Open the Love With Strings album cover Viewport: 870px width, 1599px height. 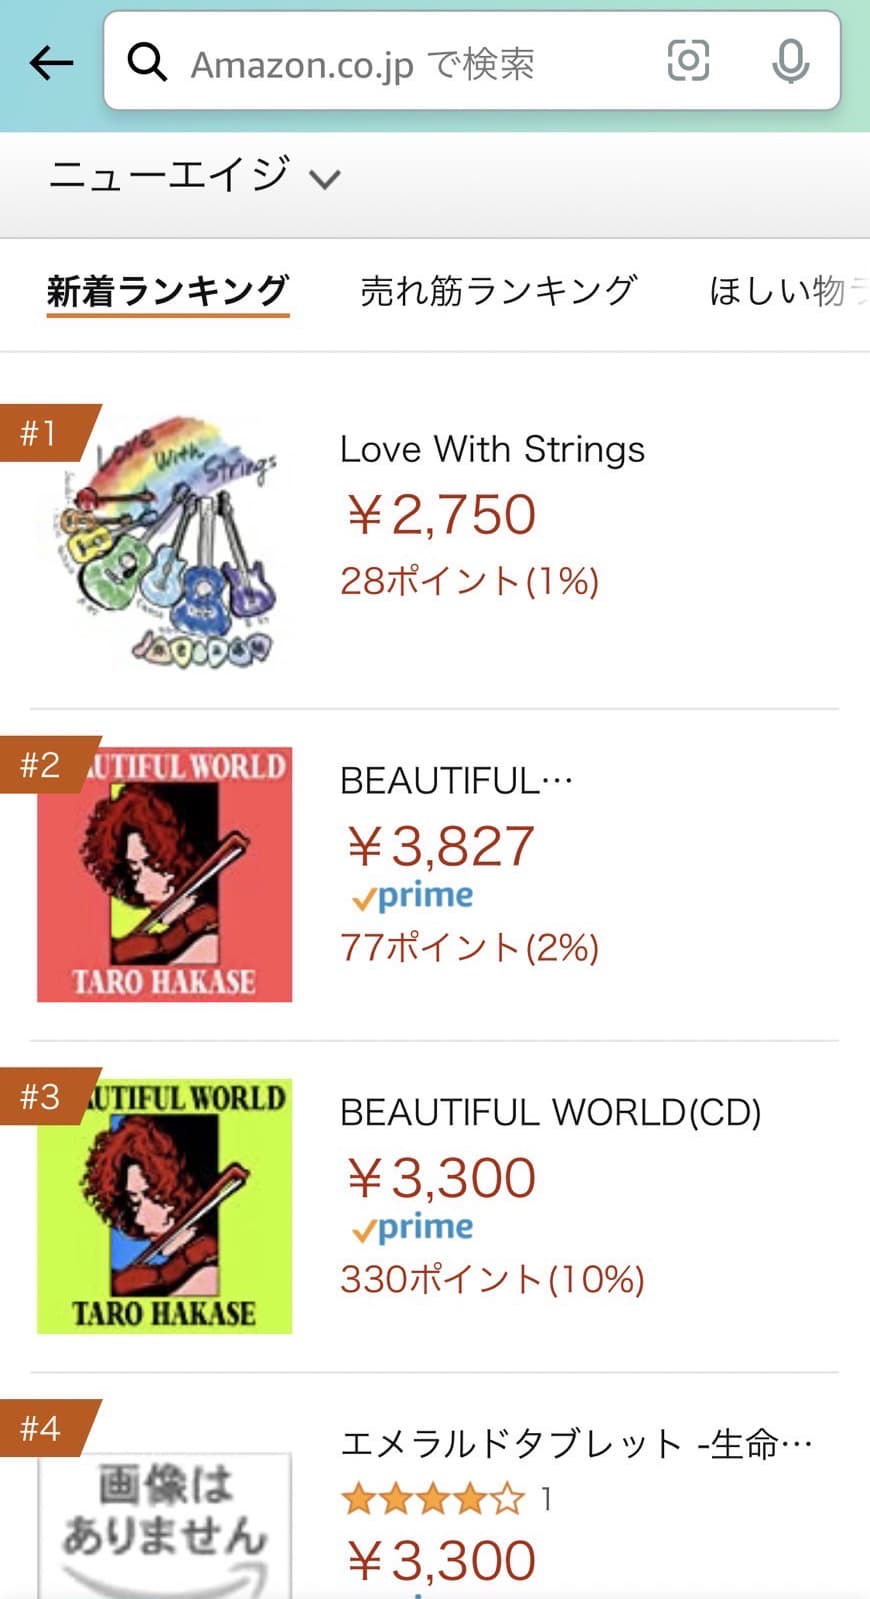165,541
